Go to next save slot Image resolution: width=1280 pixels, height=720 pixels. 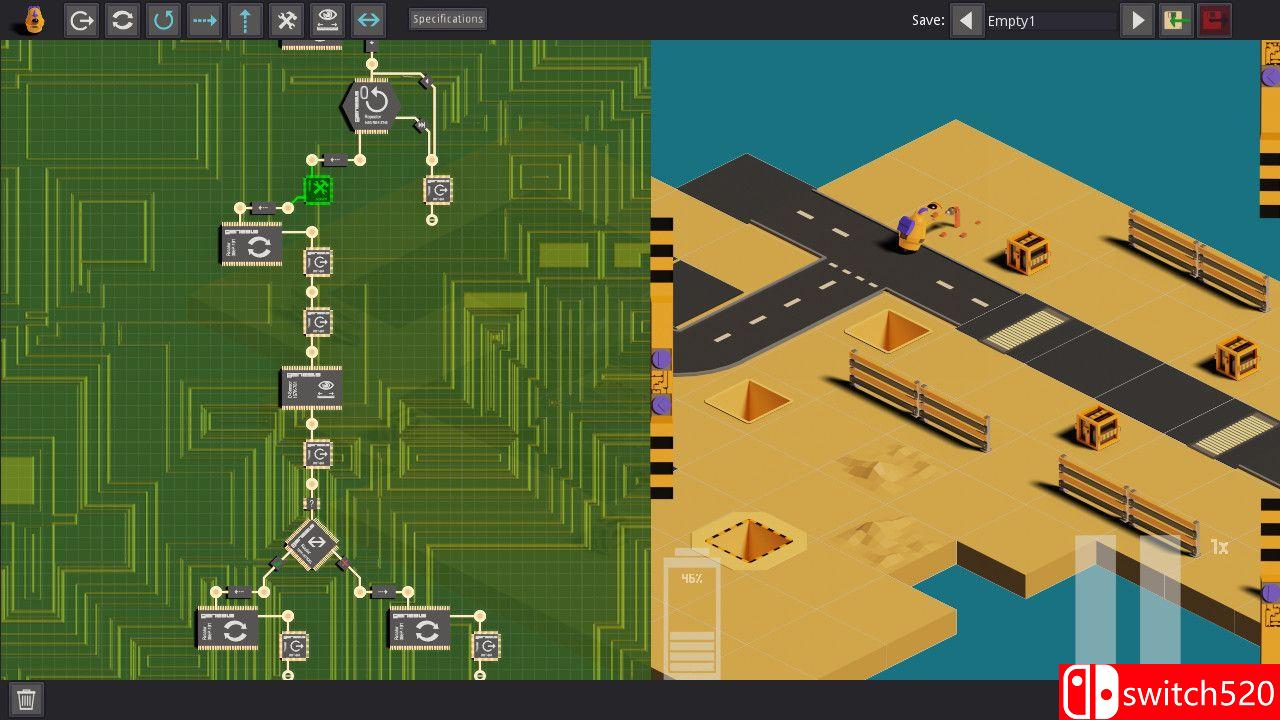coord(1137,20)
